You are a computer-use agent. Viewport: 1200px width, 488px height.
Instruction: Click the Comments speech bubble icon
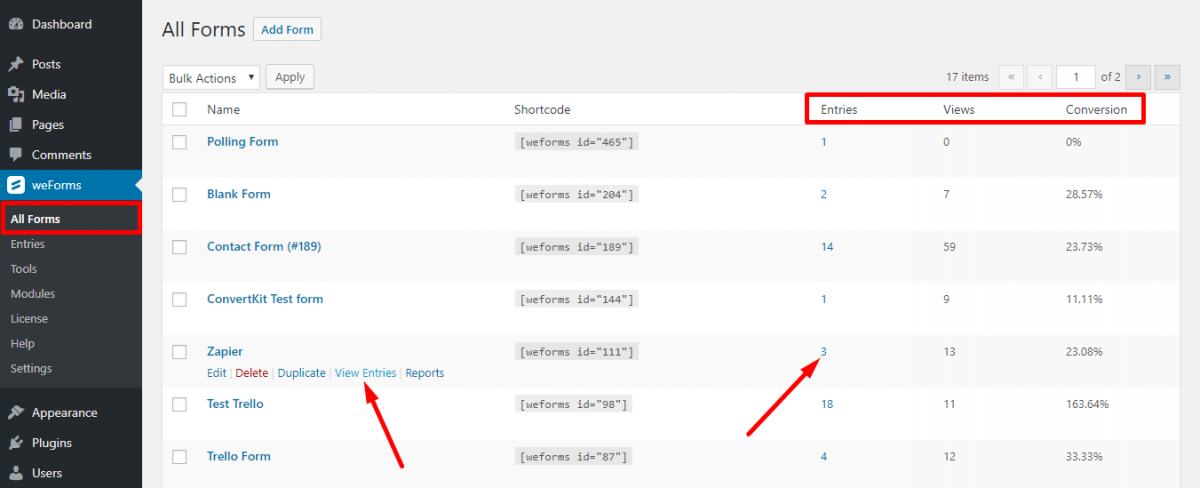click(16, 155)
